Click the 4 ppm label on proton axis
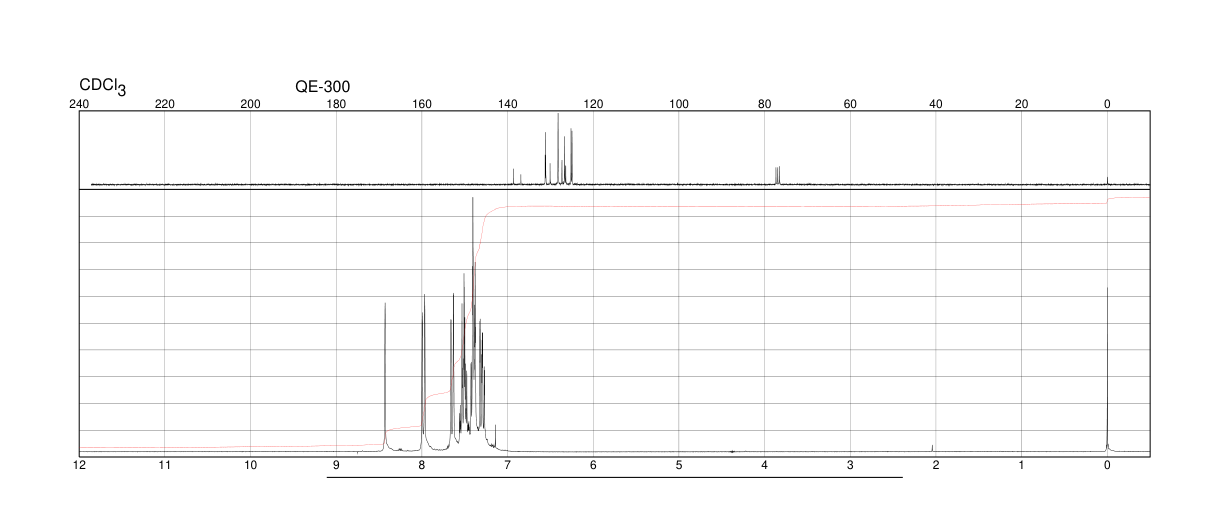Screen dimensions: 1224x528 (765, 465)
